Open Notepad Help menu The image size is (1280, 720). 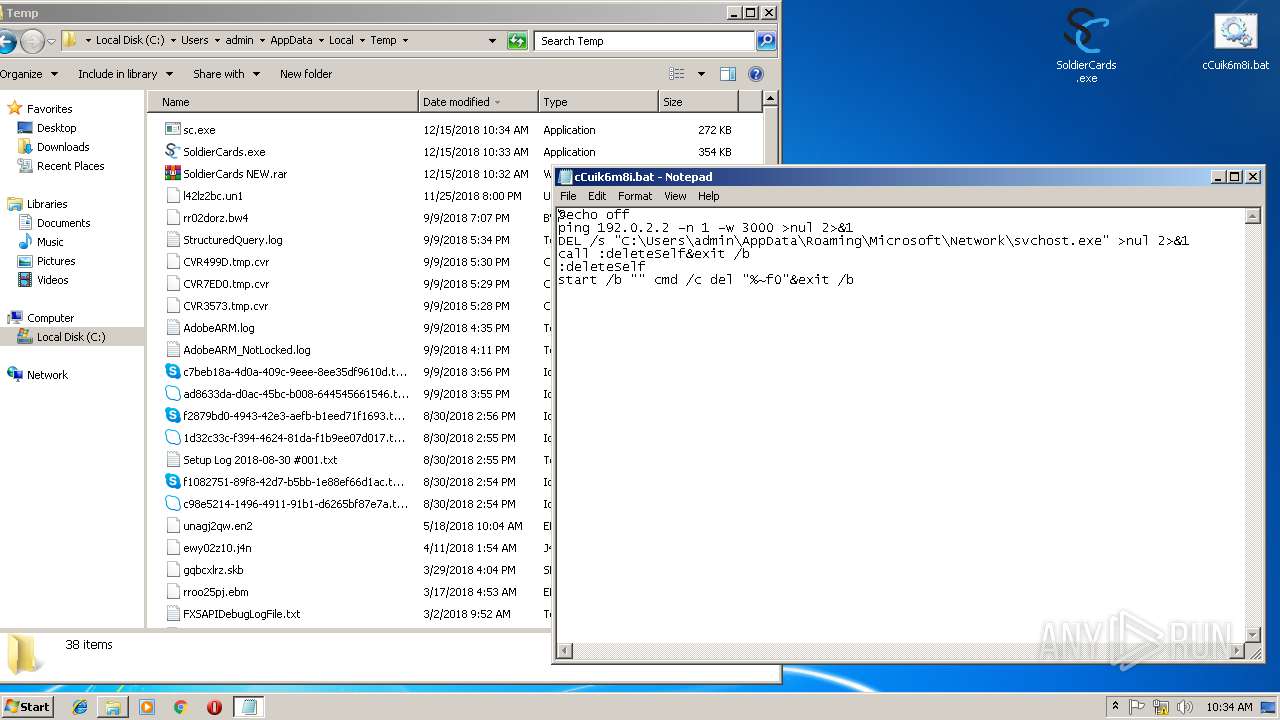pyautogui.click(x=709, y=196)
